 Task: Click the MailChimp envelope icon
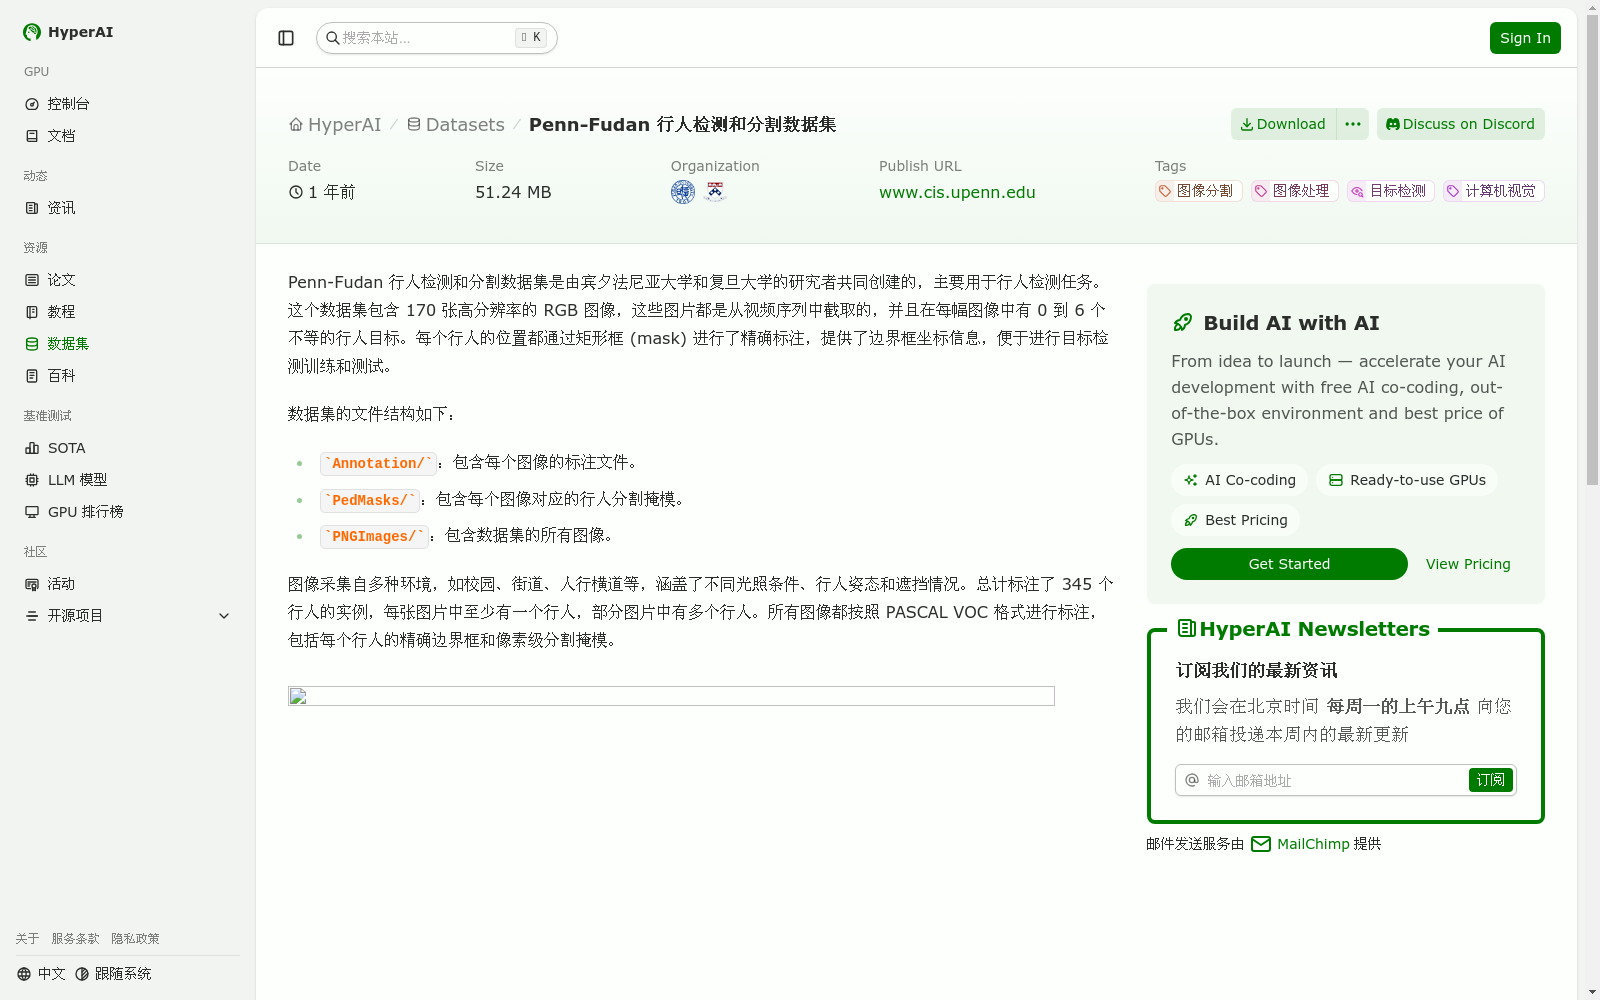point(1261,844)
